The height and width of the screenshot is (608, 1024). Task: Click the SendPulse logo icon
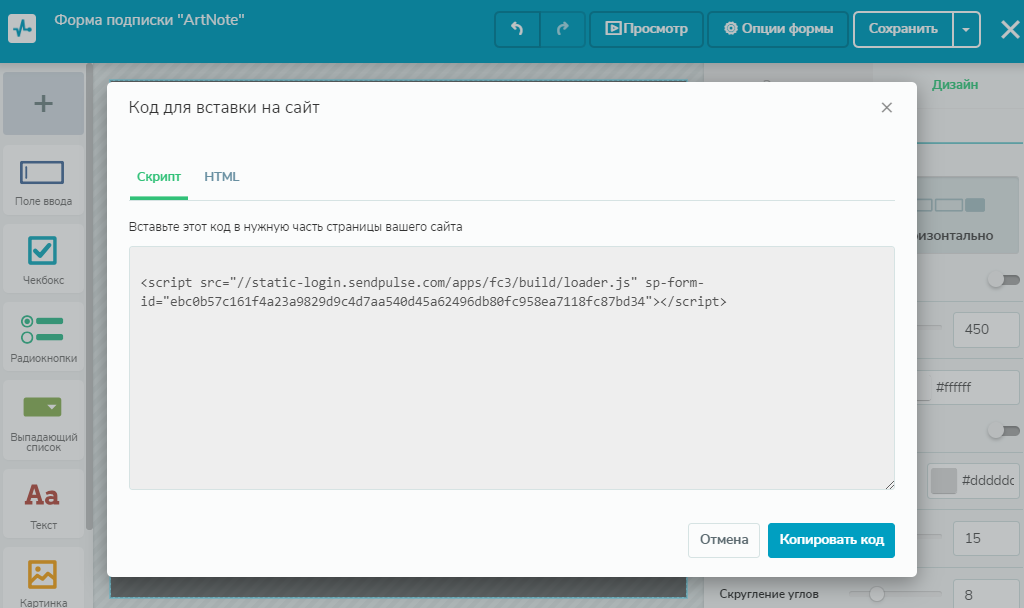click(22, 29)
